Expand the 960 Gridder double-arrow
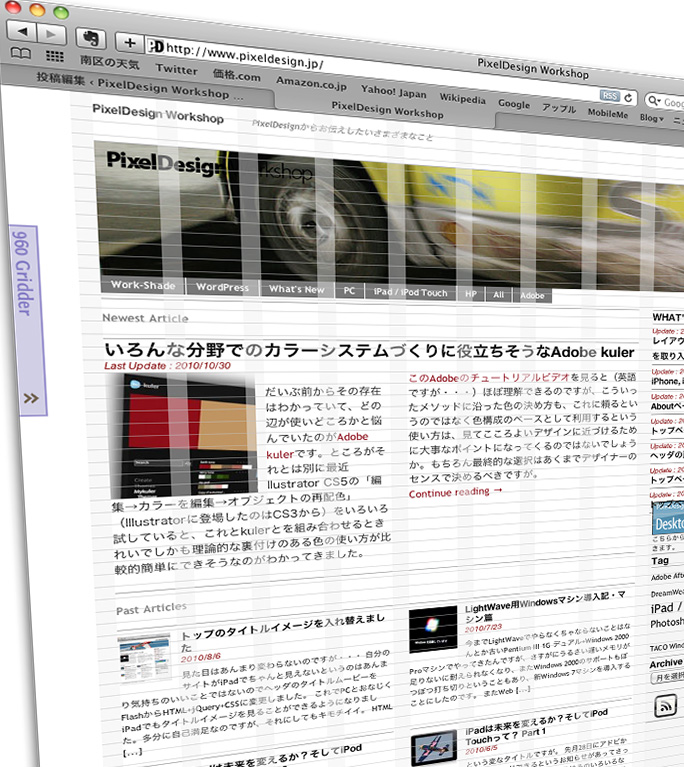This screenshot has height=767, width=684. pos(31,398)
